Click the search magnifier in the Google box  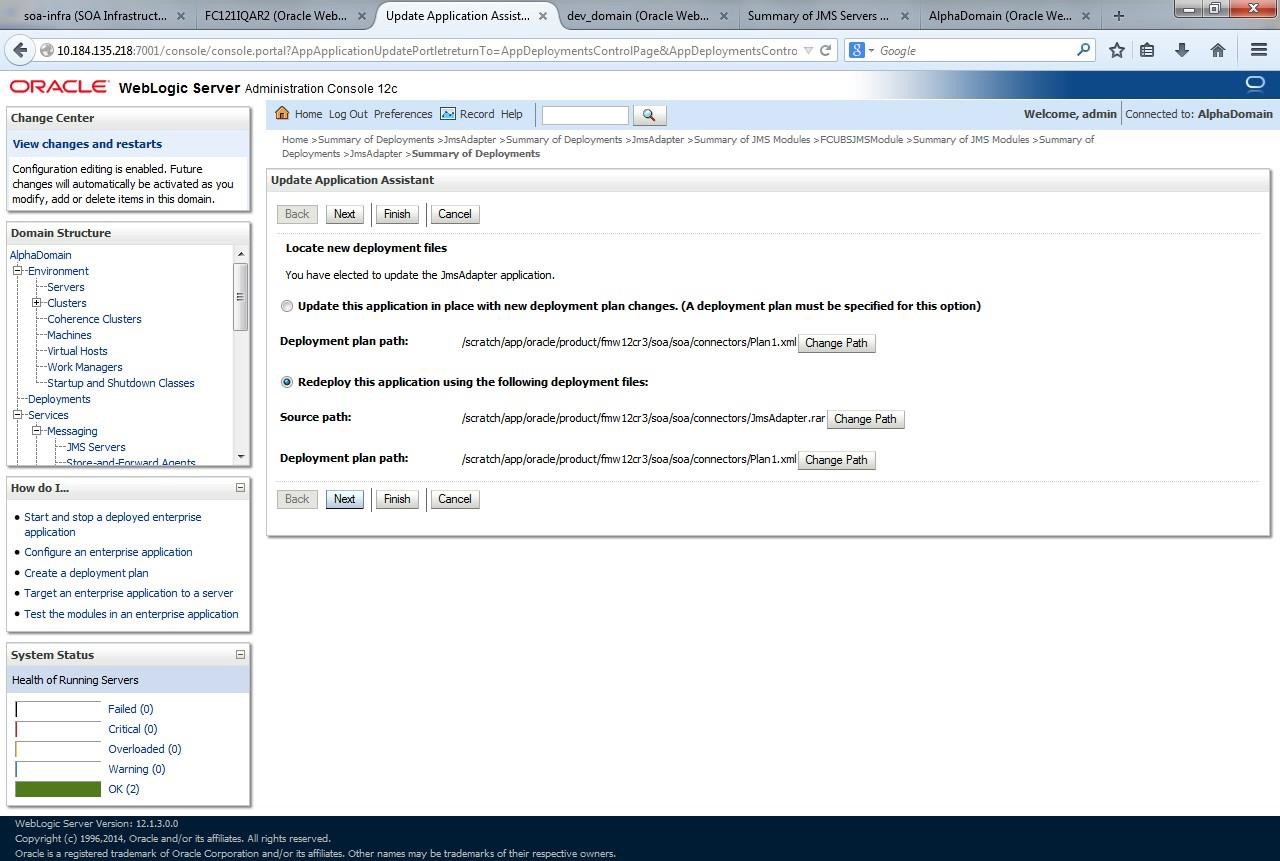1084,50
